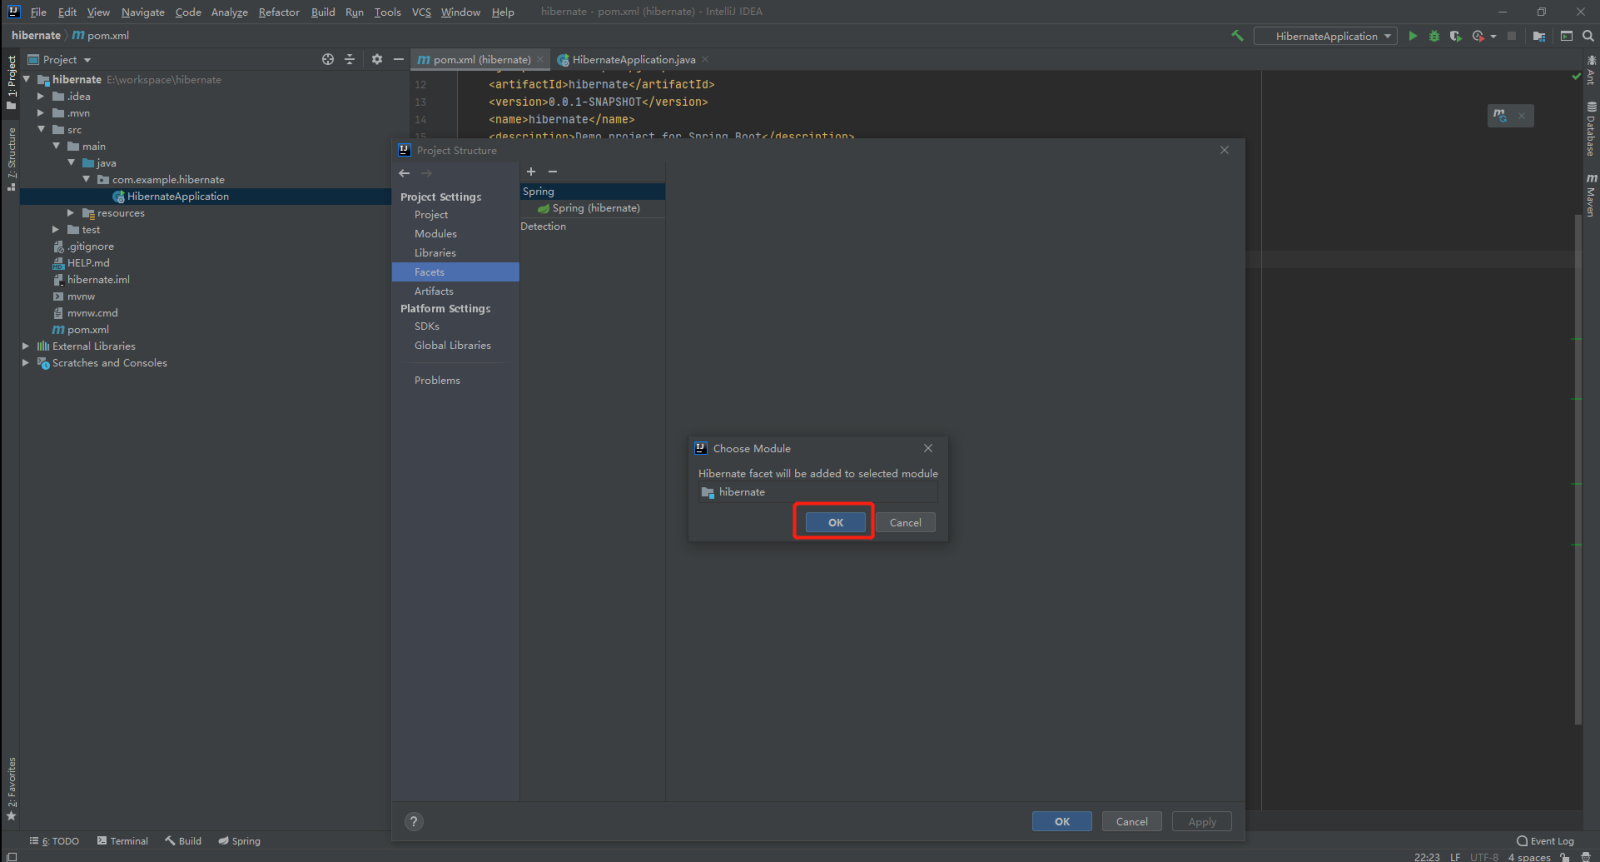Open the HibernateApplication run configuration dropdown
The width and height of the screenshot is (1600, 862).
pos(1326,36)
